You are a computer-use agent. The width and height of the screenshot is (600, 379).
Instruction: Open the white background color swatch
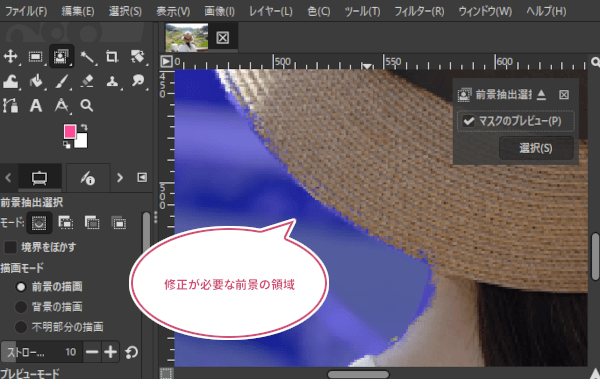pos(82,141)
